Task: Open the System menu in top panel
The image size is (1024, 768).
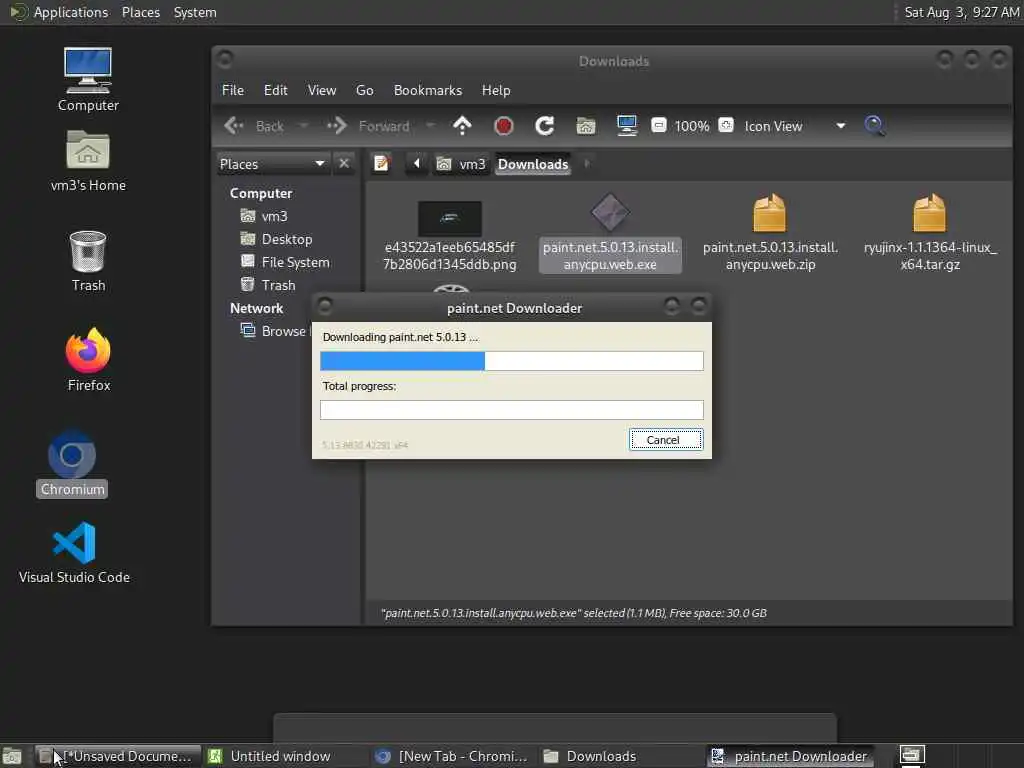Action: click(195, 12)
